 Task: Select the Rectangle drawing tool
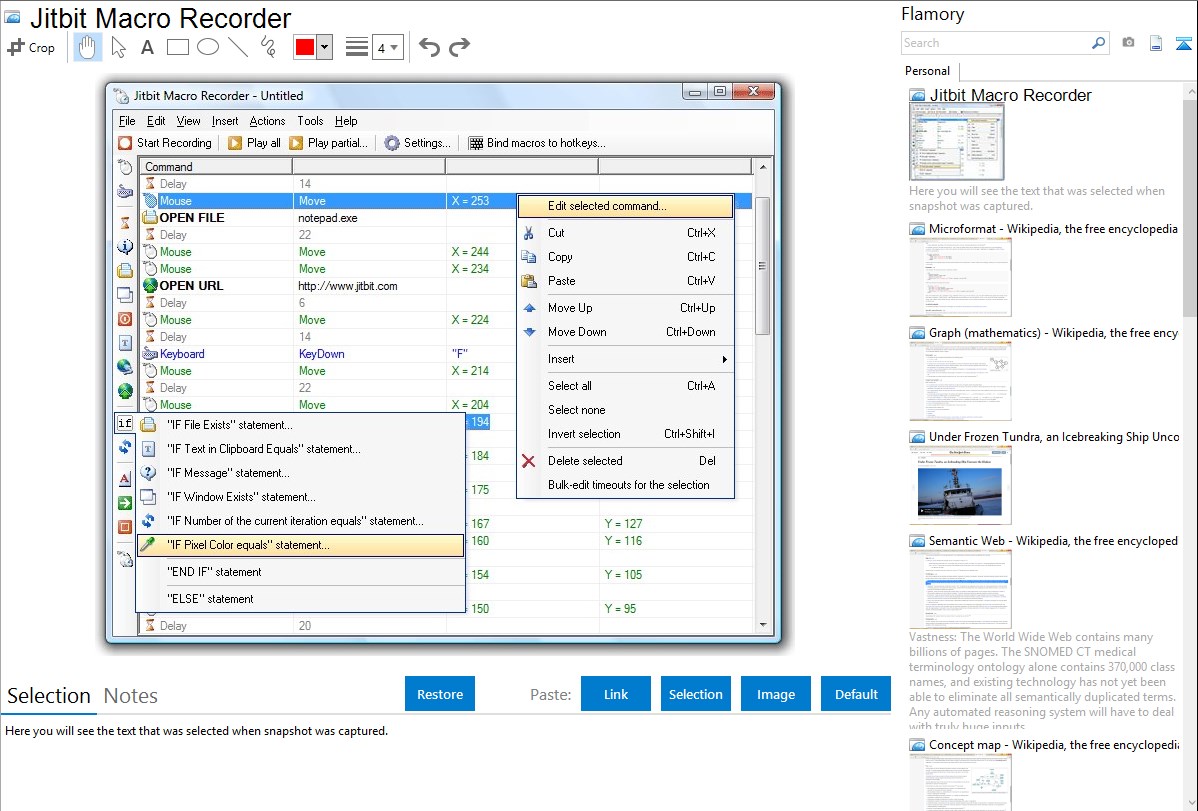coord(176,46)
